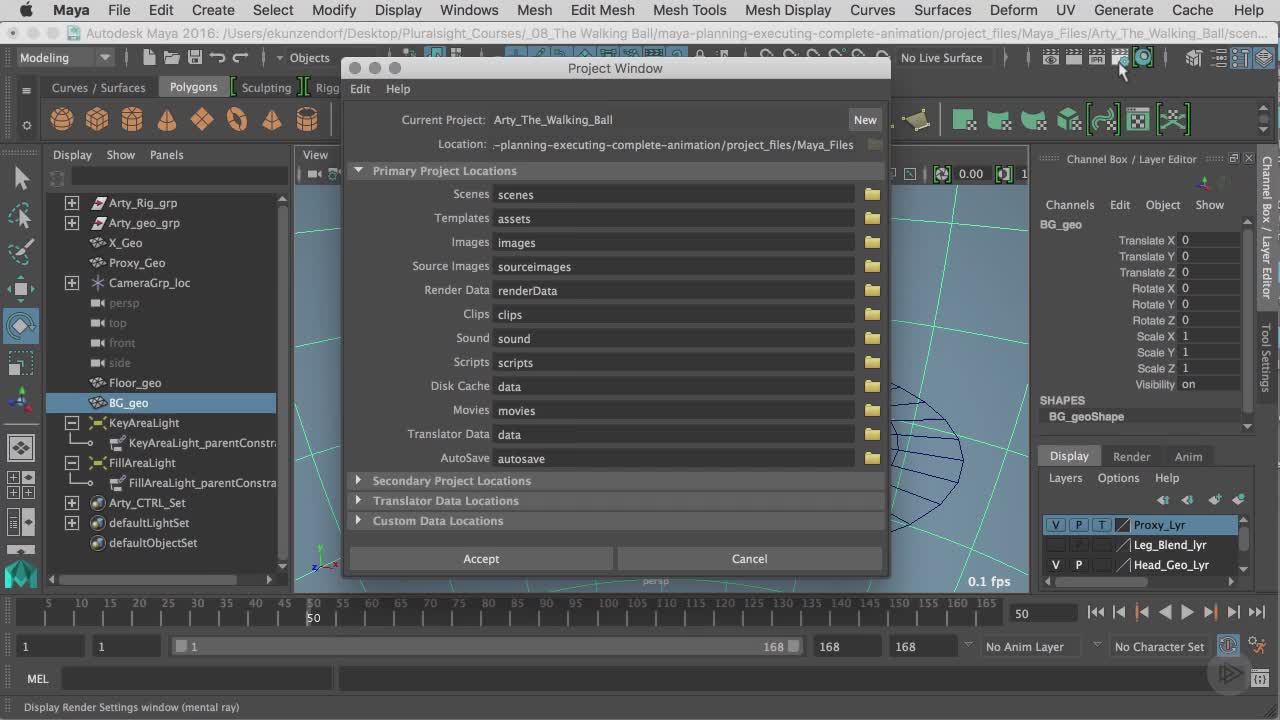Image resolution: width=1280 pixels, height=720 pixels.
Task: Toggle P playback on Proxy_Lyr layer
Action: point(1079,525)
